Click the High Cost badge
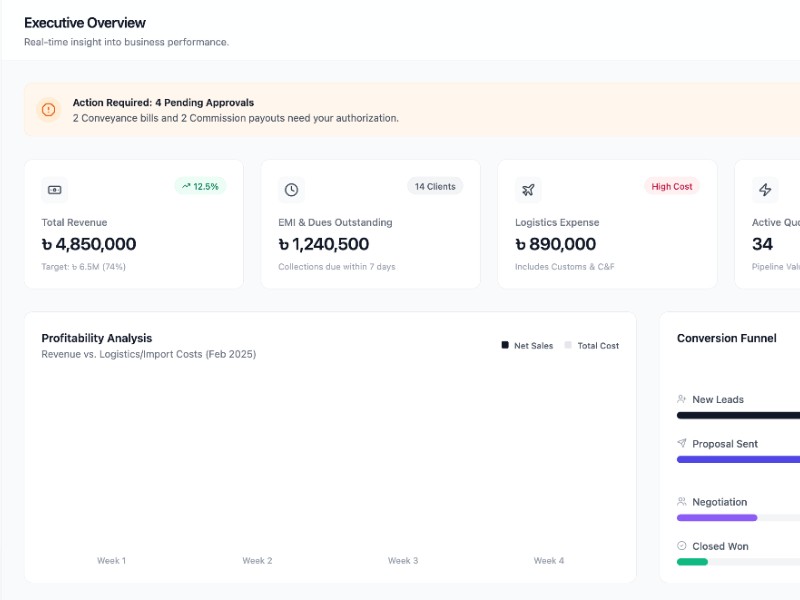The width and height of the screenshot is (800, 600). click(x=671, y=186)
